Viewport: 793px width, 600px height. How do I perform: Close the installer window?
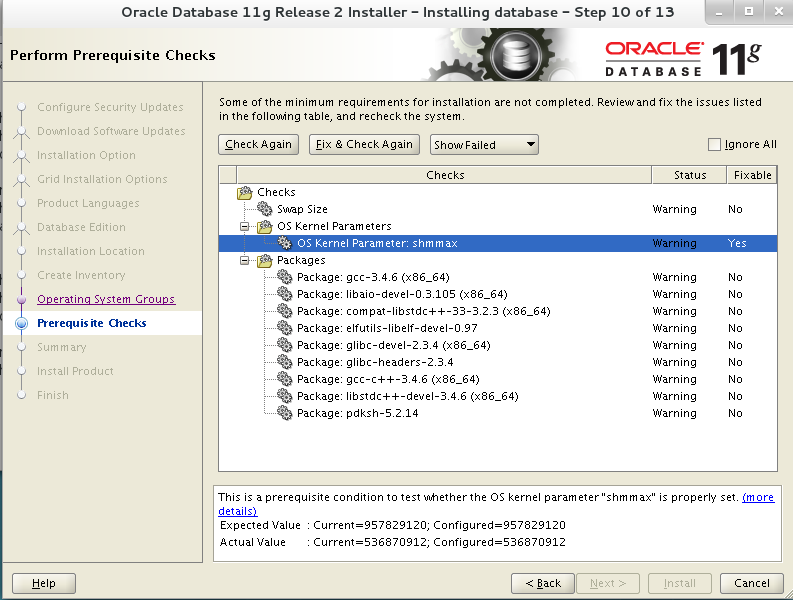779,11
